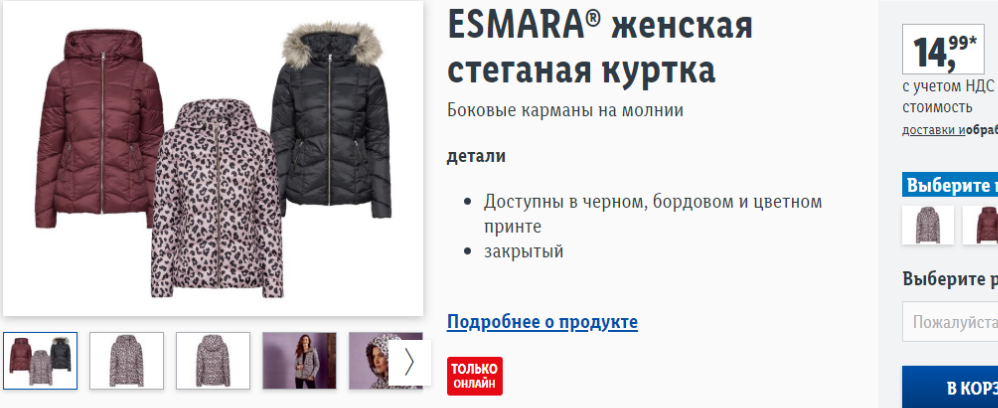Open the size selection dropdown
The image size is (998, 408).
[950, 321]
